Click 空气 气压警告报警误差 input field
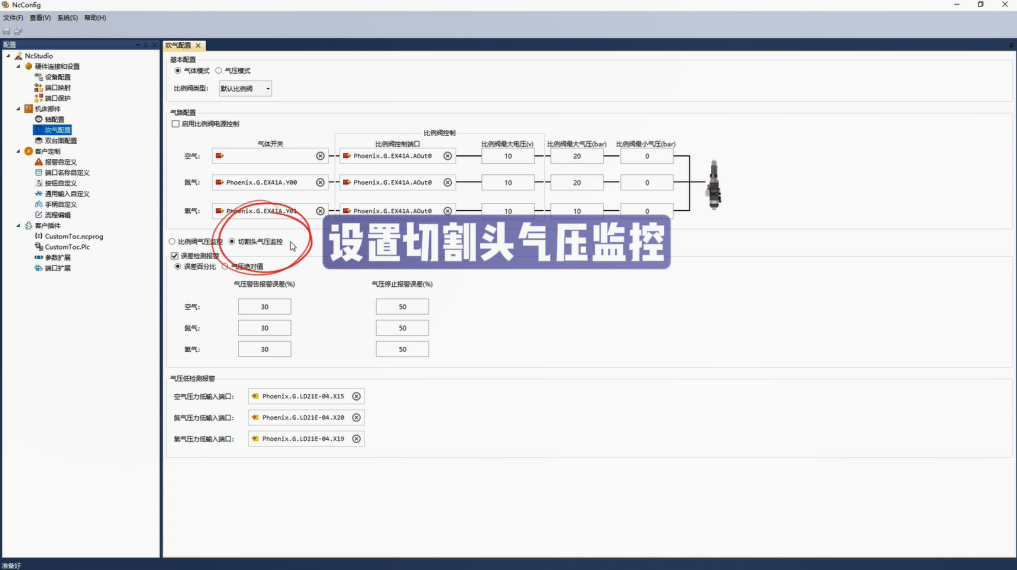 click(264, 307)
